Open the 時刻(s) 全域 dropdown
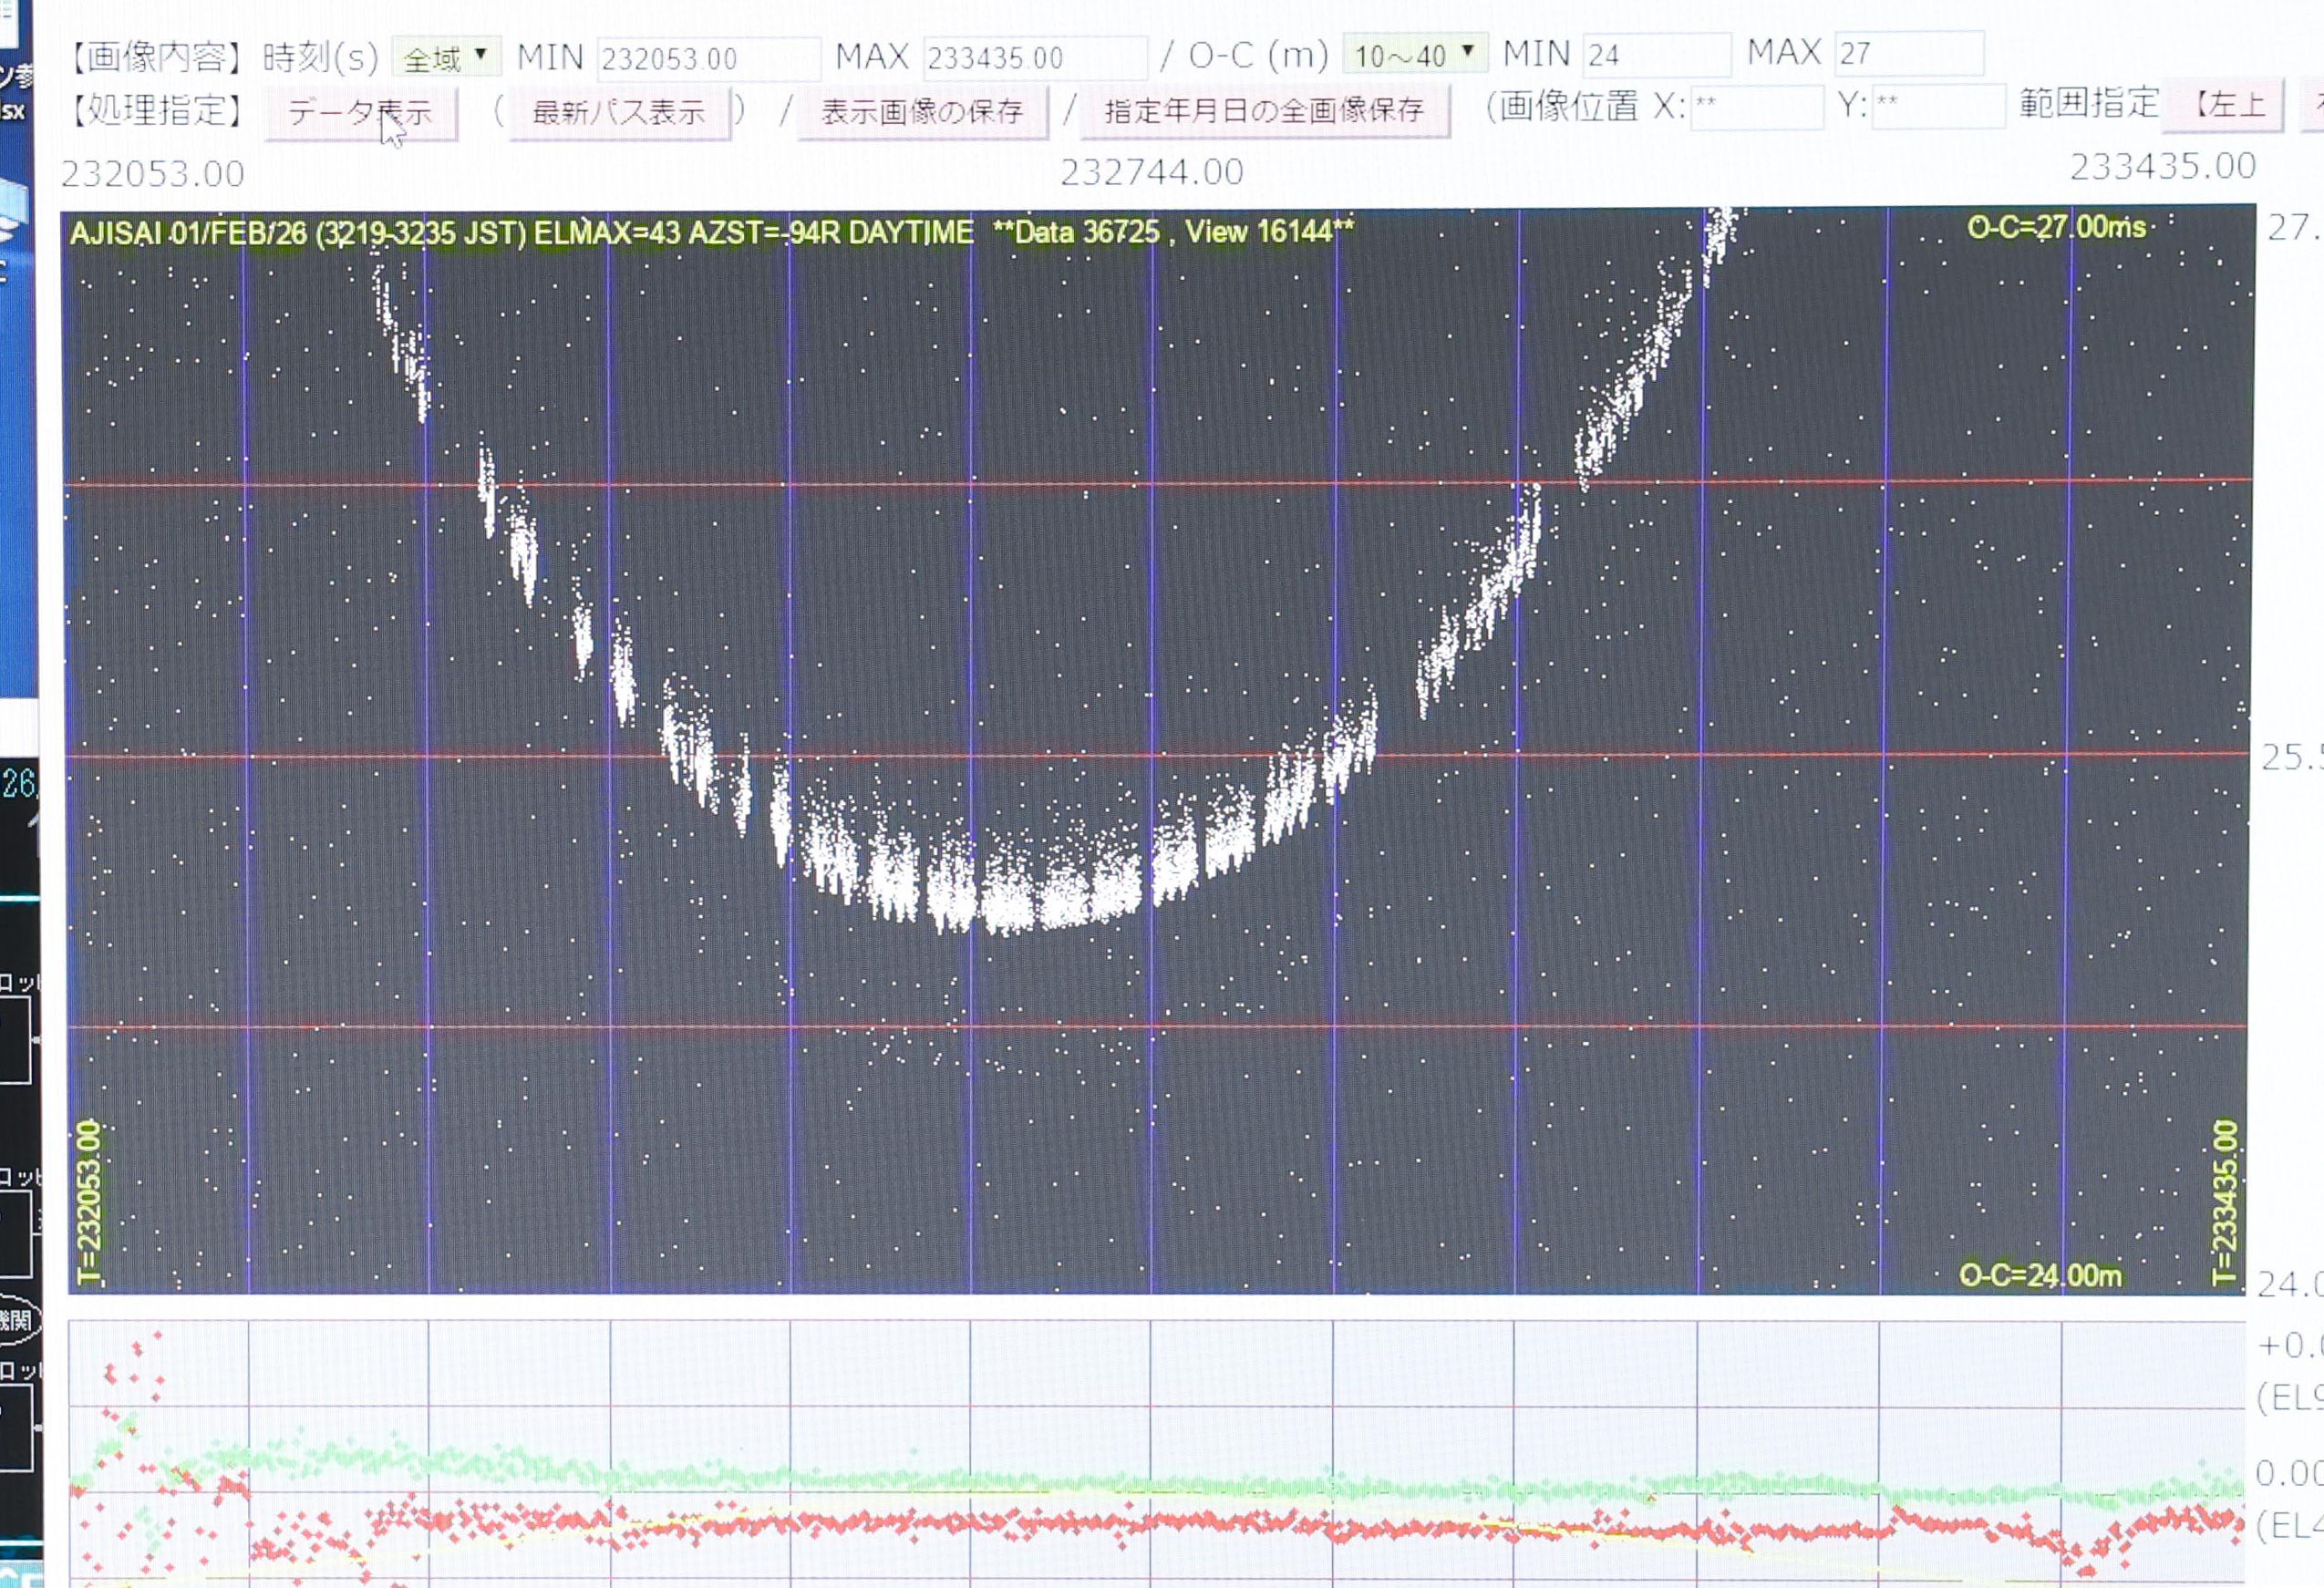Screen dimensions: 2324x1588 click(445, 57)
